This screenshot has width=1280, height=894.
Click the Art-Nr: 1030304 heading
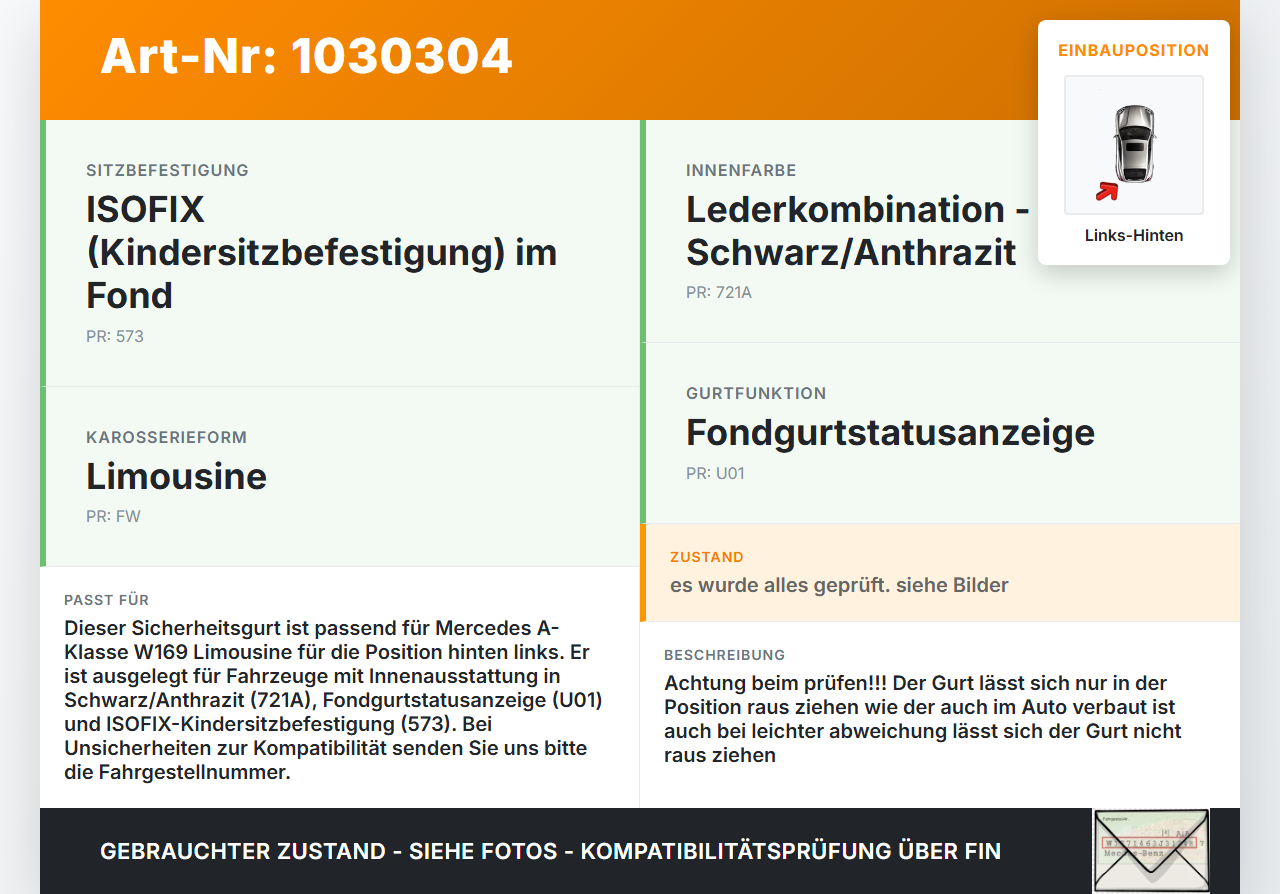click(x=306, y=56)
